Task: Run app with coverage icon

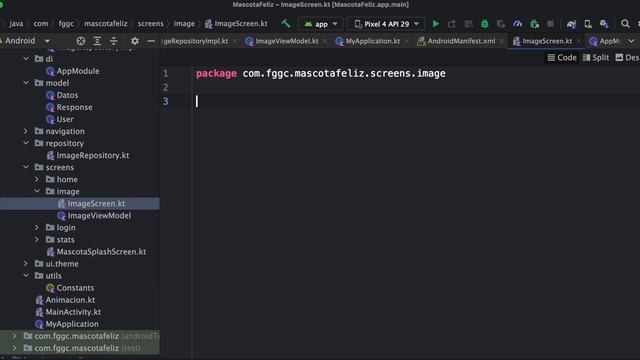Action: [501, 24]
